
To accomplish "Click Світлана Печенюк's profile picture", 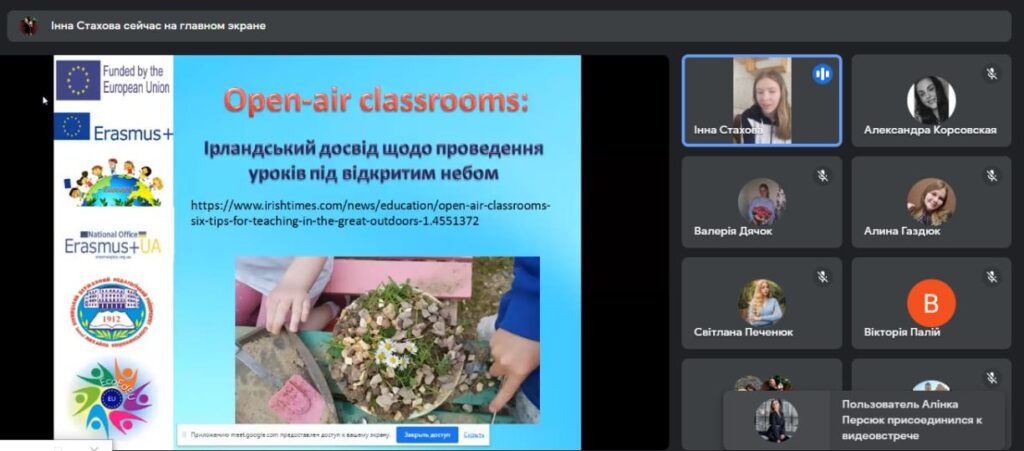I will [761, 302].
